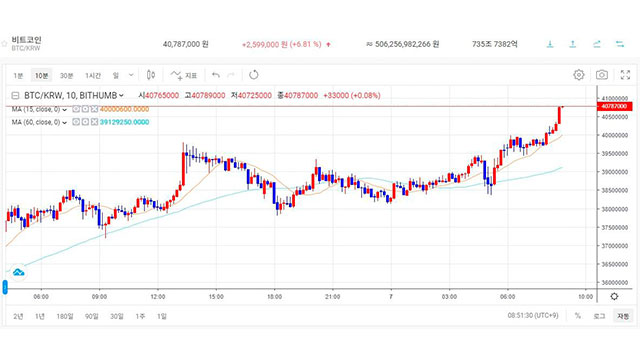
Task: Toggle the favorite star next to 비트코인
Action: [x=4, y=44]
